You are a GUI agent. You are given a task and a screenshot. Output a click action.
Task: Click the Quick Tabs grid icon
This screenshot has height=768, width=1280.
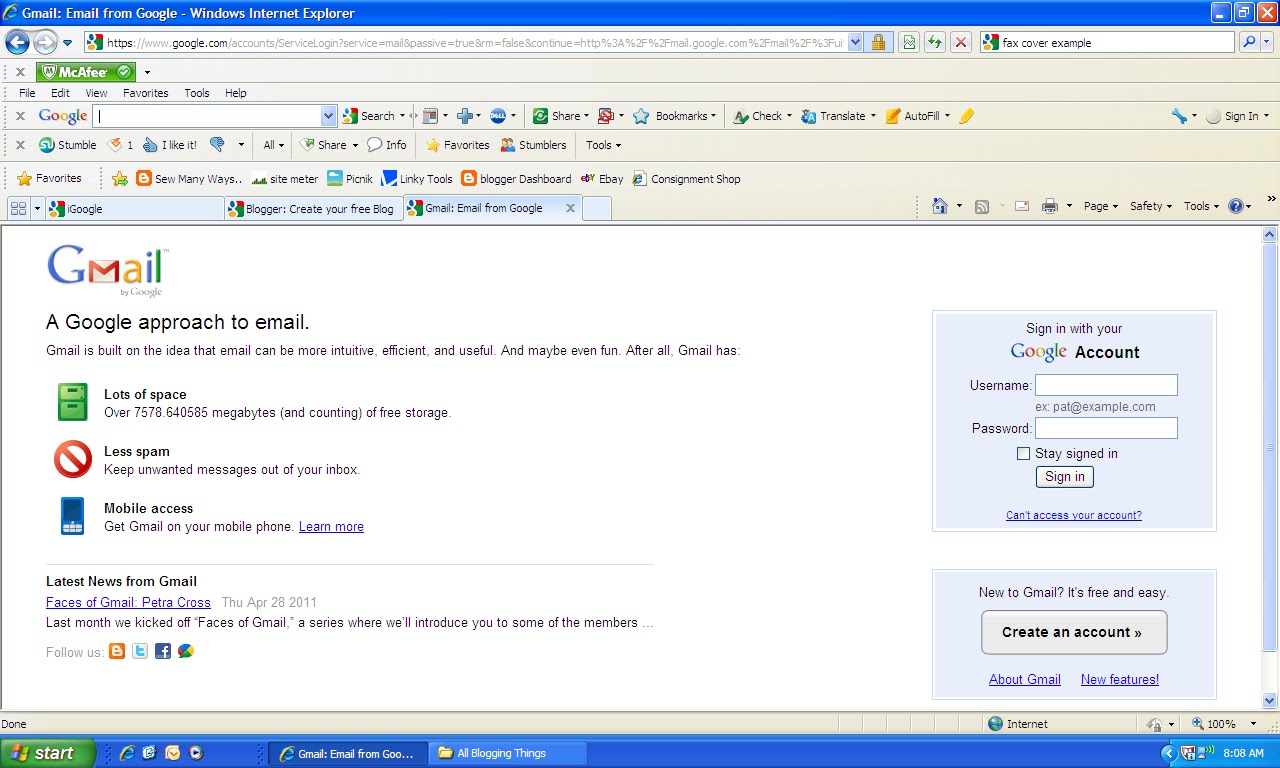pyautogui.click(x=18, y=208)
